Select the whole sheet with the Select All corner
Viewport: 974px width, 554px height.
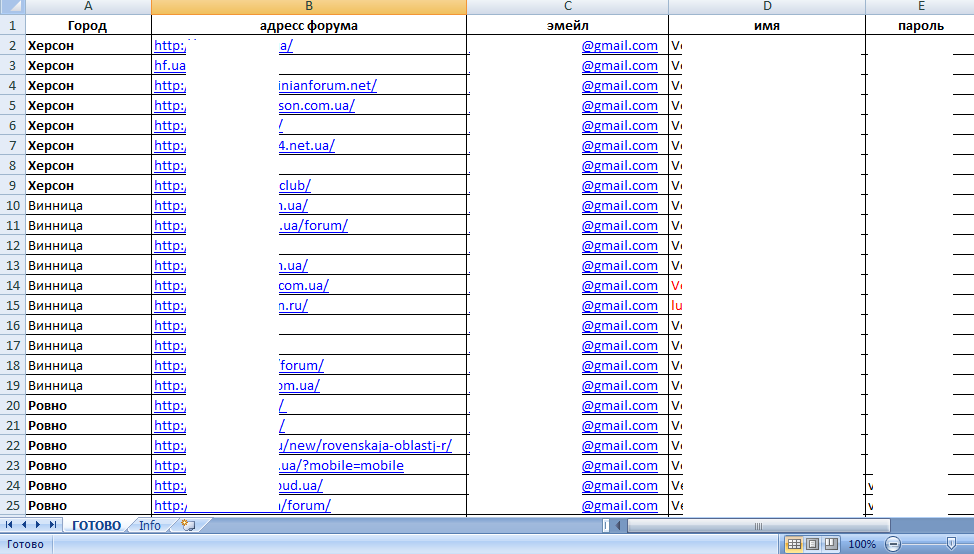pos(12,6)
